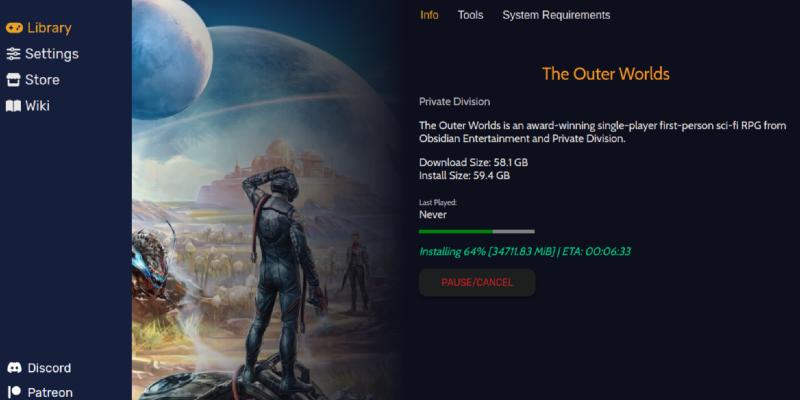Screen dimensions: 800x400
Task: Open the Patreon link
Action: pyautogui.click(x=41, y=392)
